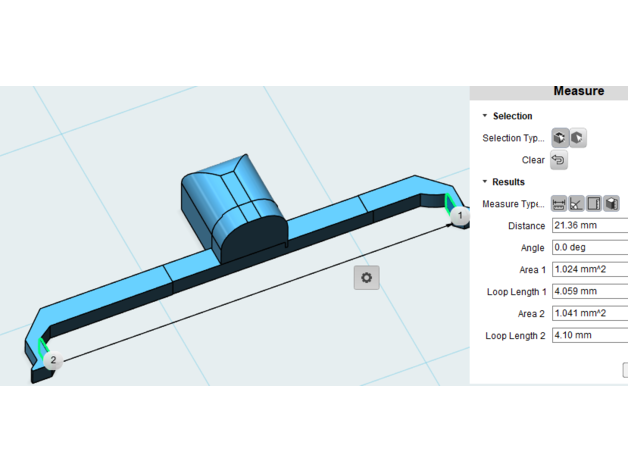Choose the angle measure type icon

coord(576,204)
